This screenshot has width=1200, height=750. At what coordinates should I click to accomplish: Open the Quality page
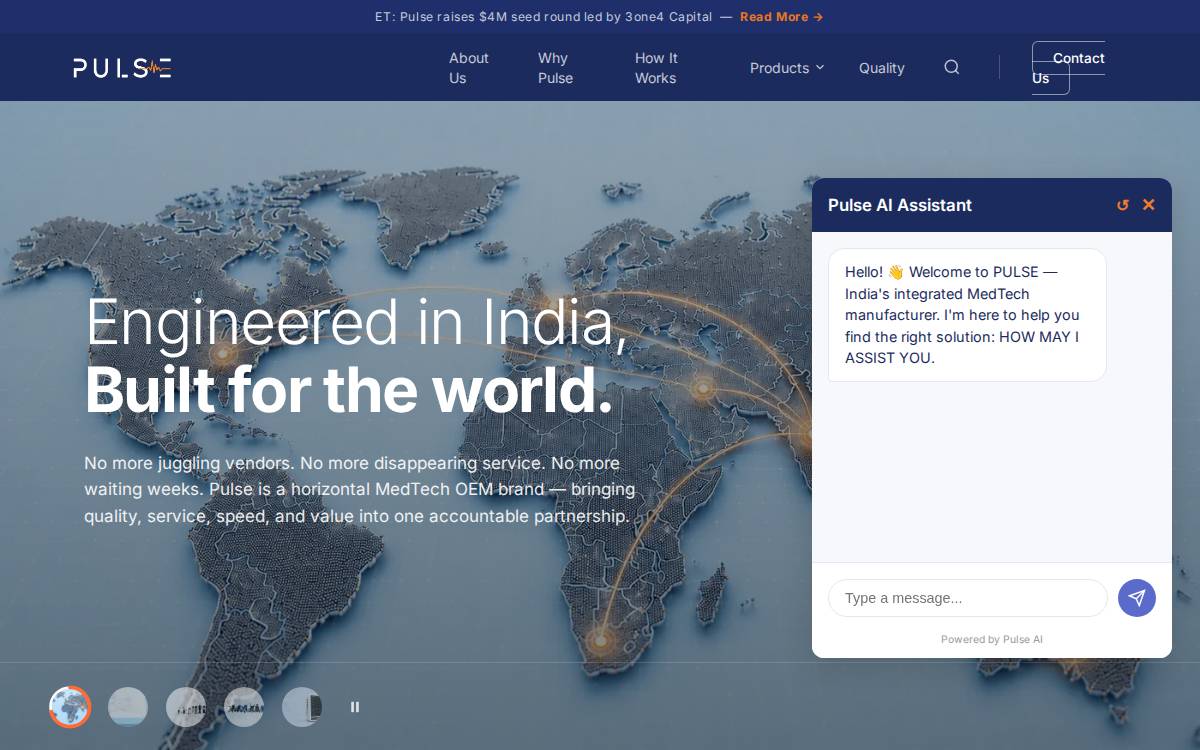(x=882, y=68)
